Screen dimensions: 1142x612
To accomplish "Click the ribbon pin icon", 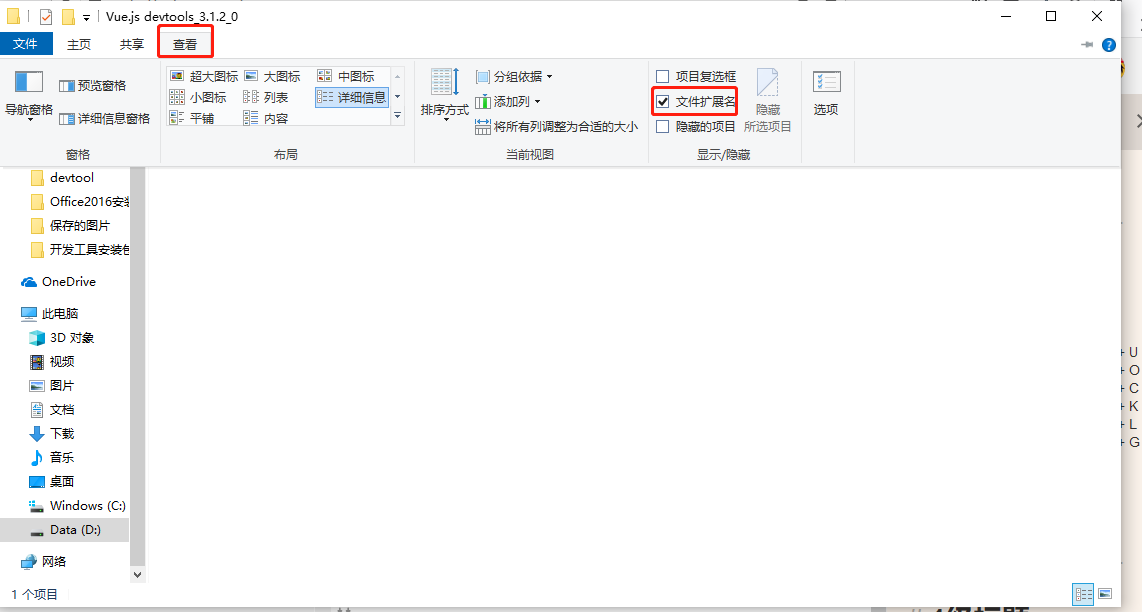I will point(1087,44).
